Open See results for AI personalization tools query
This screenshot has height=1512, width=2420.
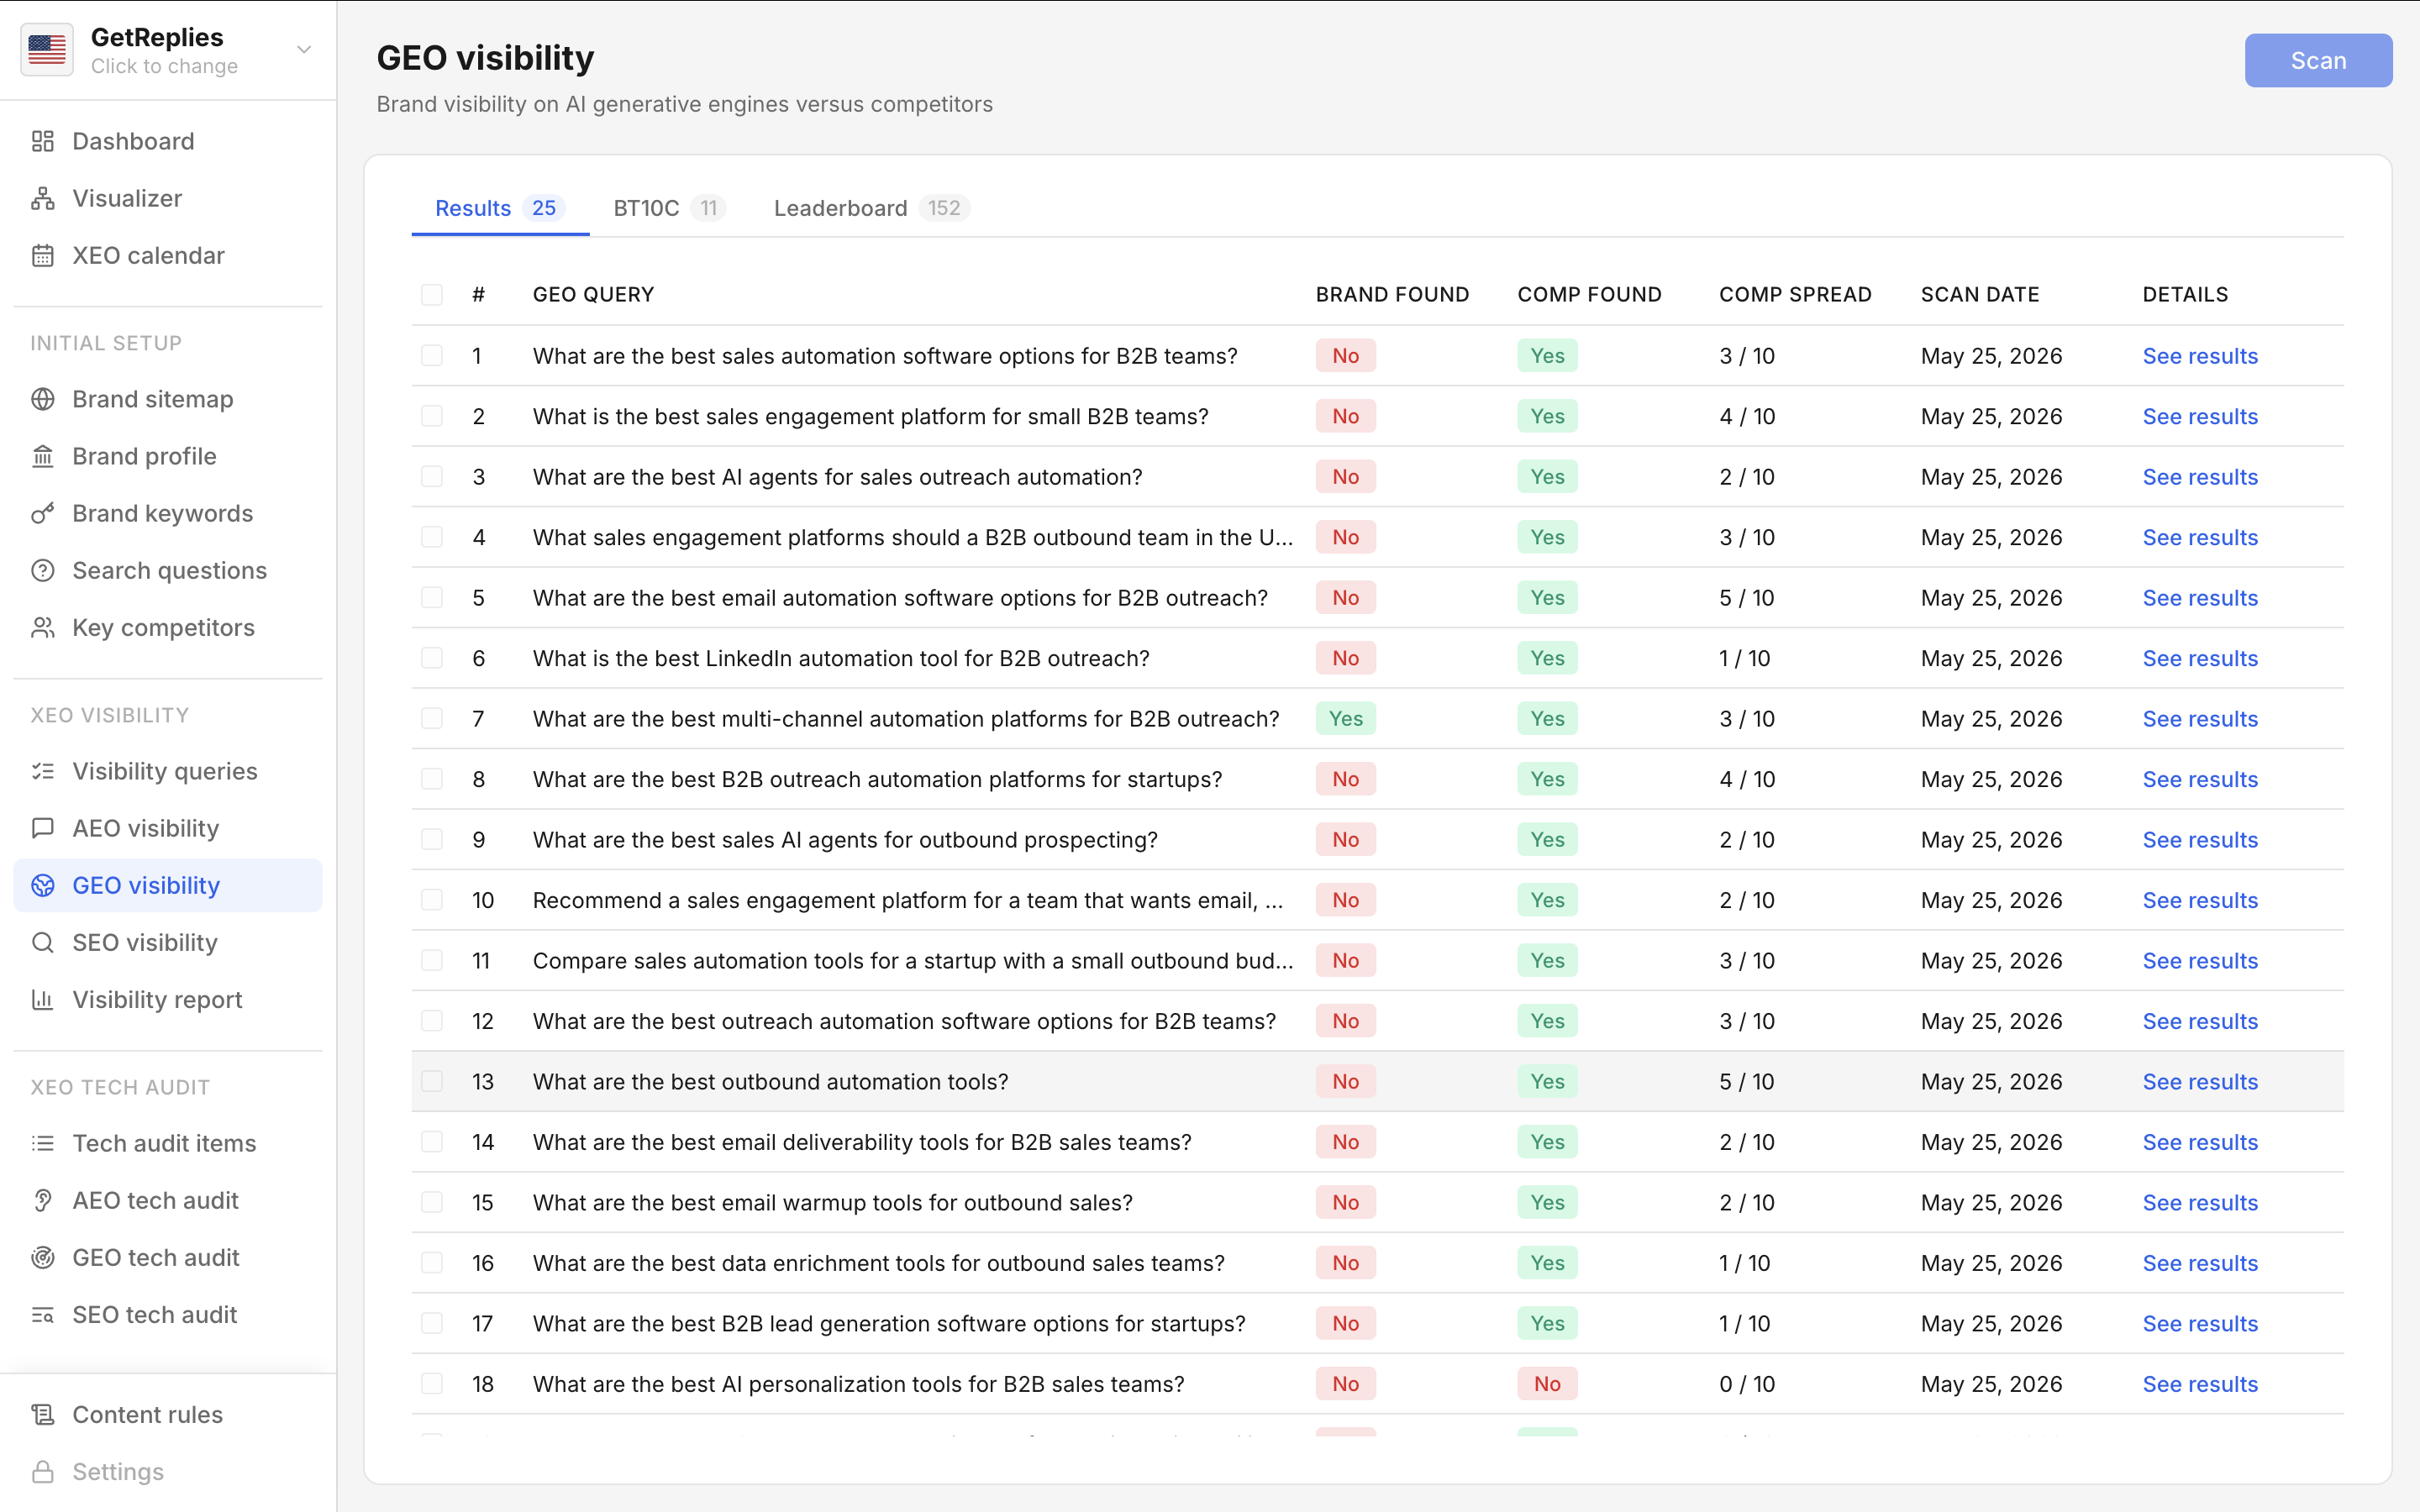(x=2200, y=1384)
